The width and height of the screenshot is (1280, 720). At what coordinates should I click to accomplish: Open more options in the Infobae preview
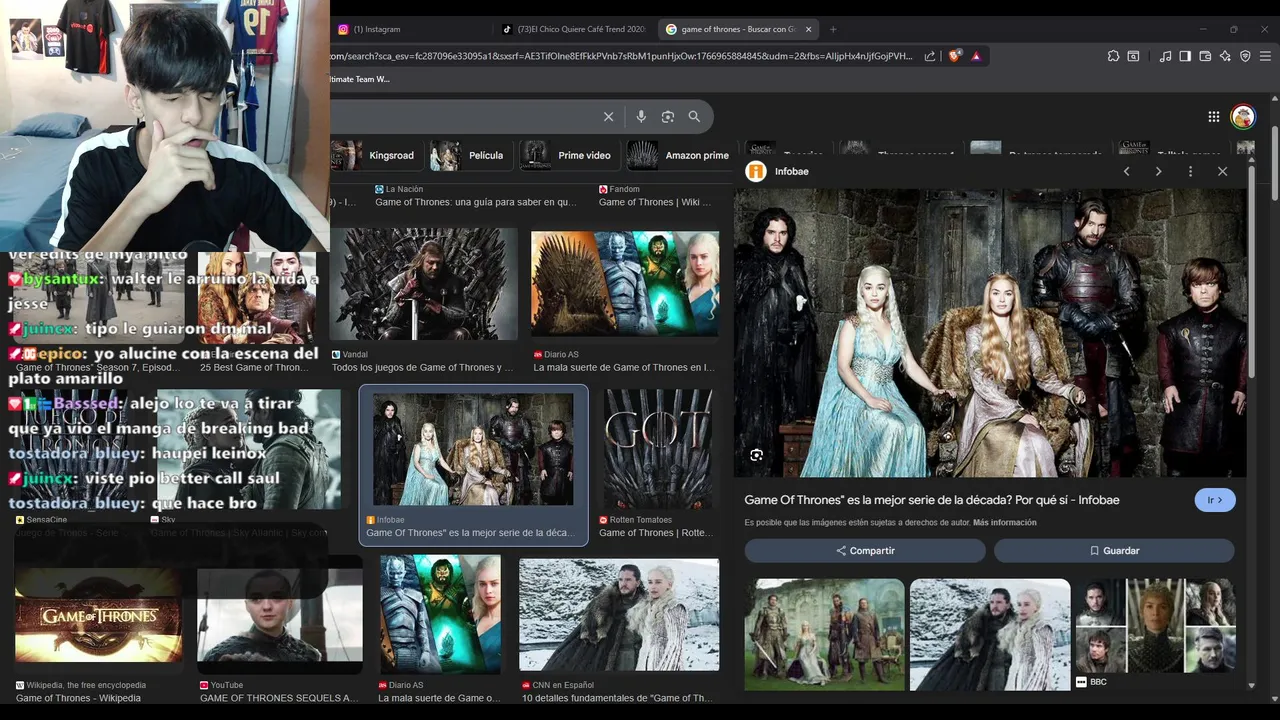1190,172
